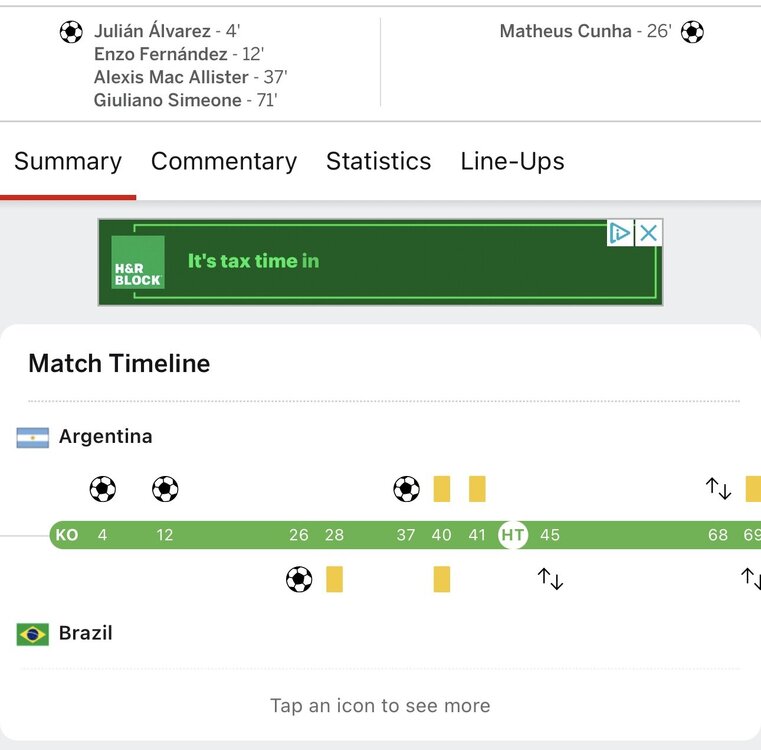
Task: Click the KO marker on the timeline
Action: tap(67, 535)
